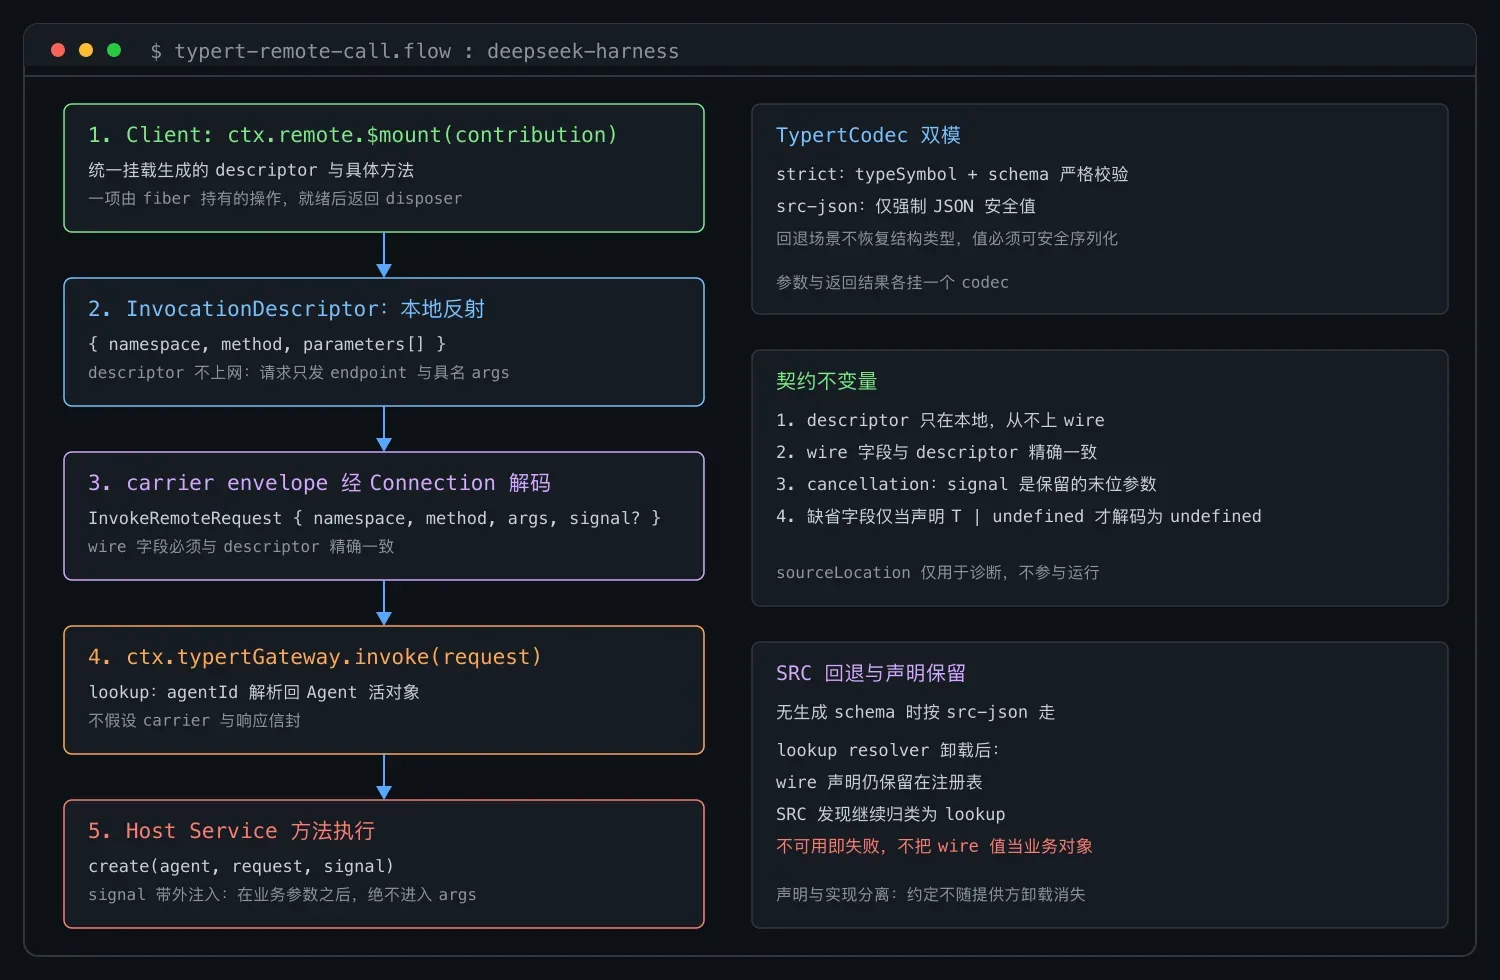Select the line starting with "InvokeRemoteRequest {"
This screenshot has height=980, width=1500.
click(375, 518)
